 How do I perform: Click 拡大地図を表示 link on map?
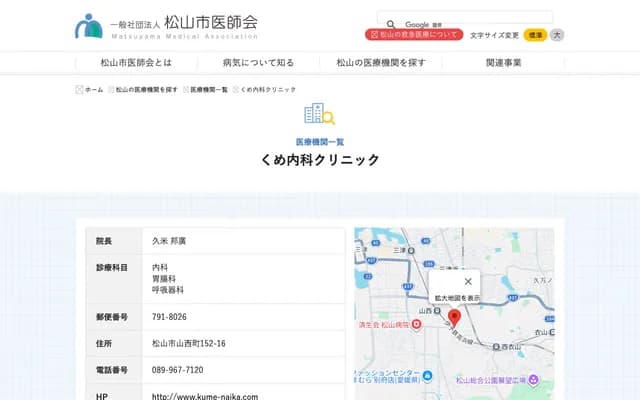tap(456, 298)
